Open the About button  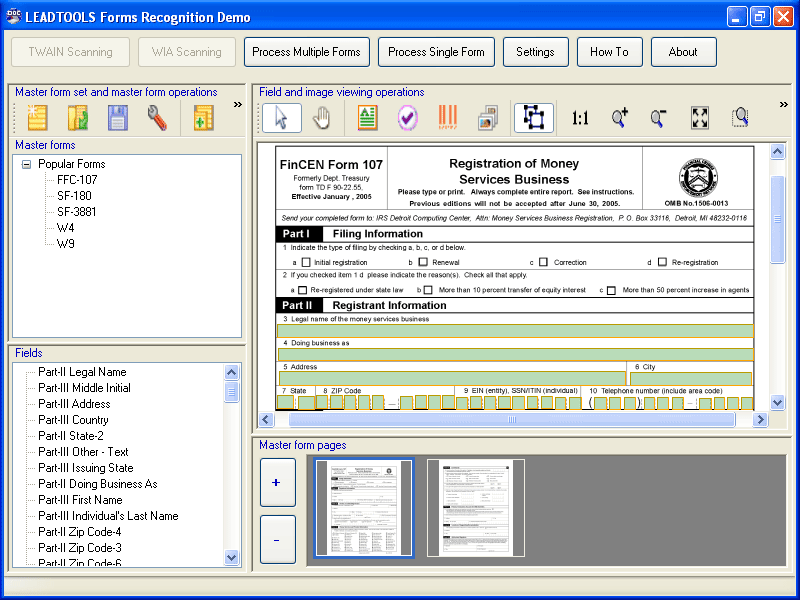coord(683,52)
